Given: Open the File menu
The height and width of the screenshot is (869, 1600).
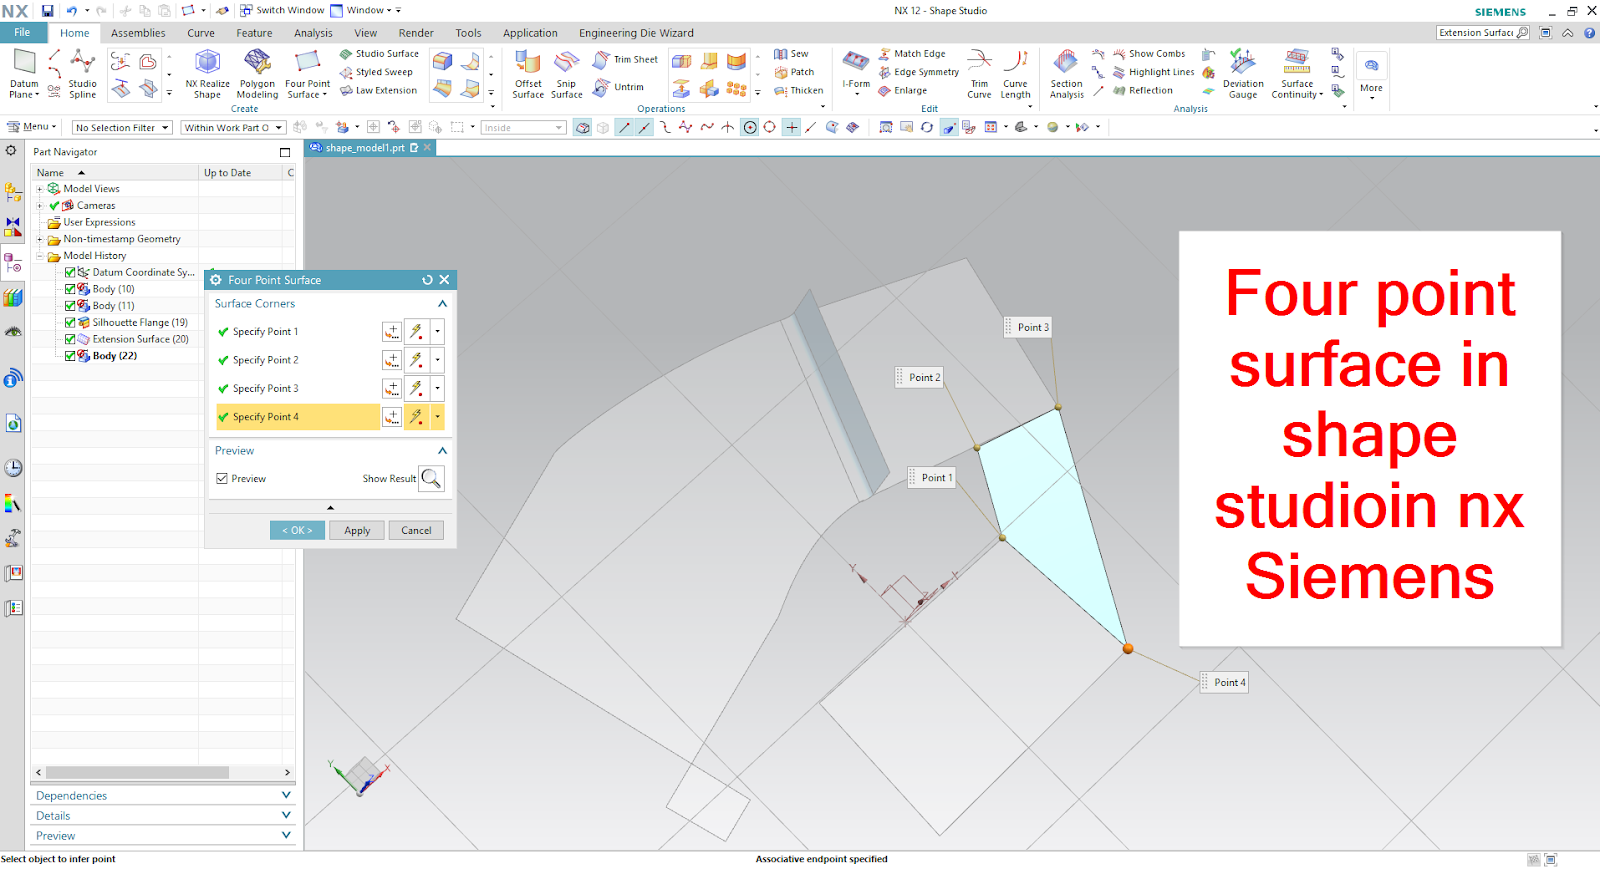Looking at the screenshot, I should (x=22, y=33).
